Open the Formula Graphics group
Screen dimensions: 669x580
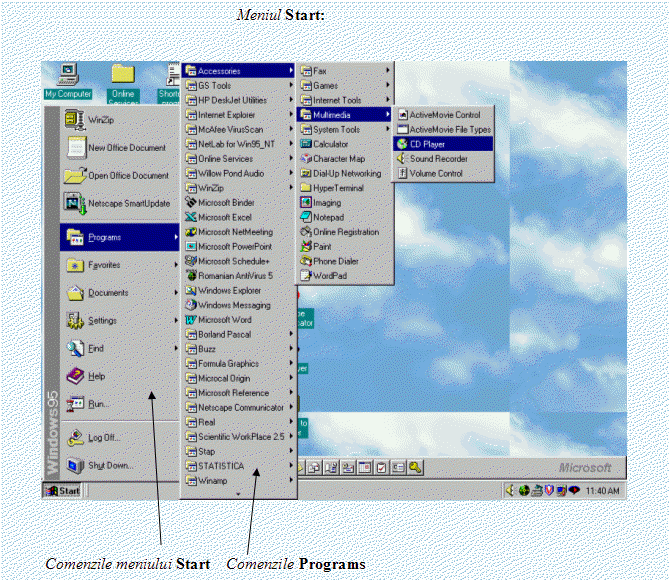[x=239, y=364]
